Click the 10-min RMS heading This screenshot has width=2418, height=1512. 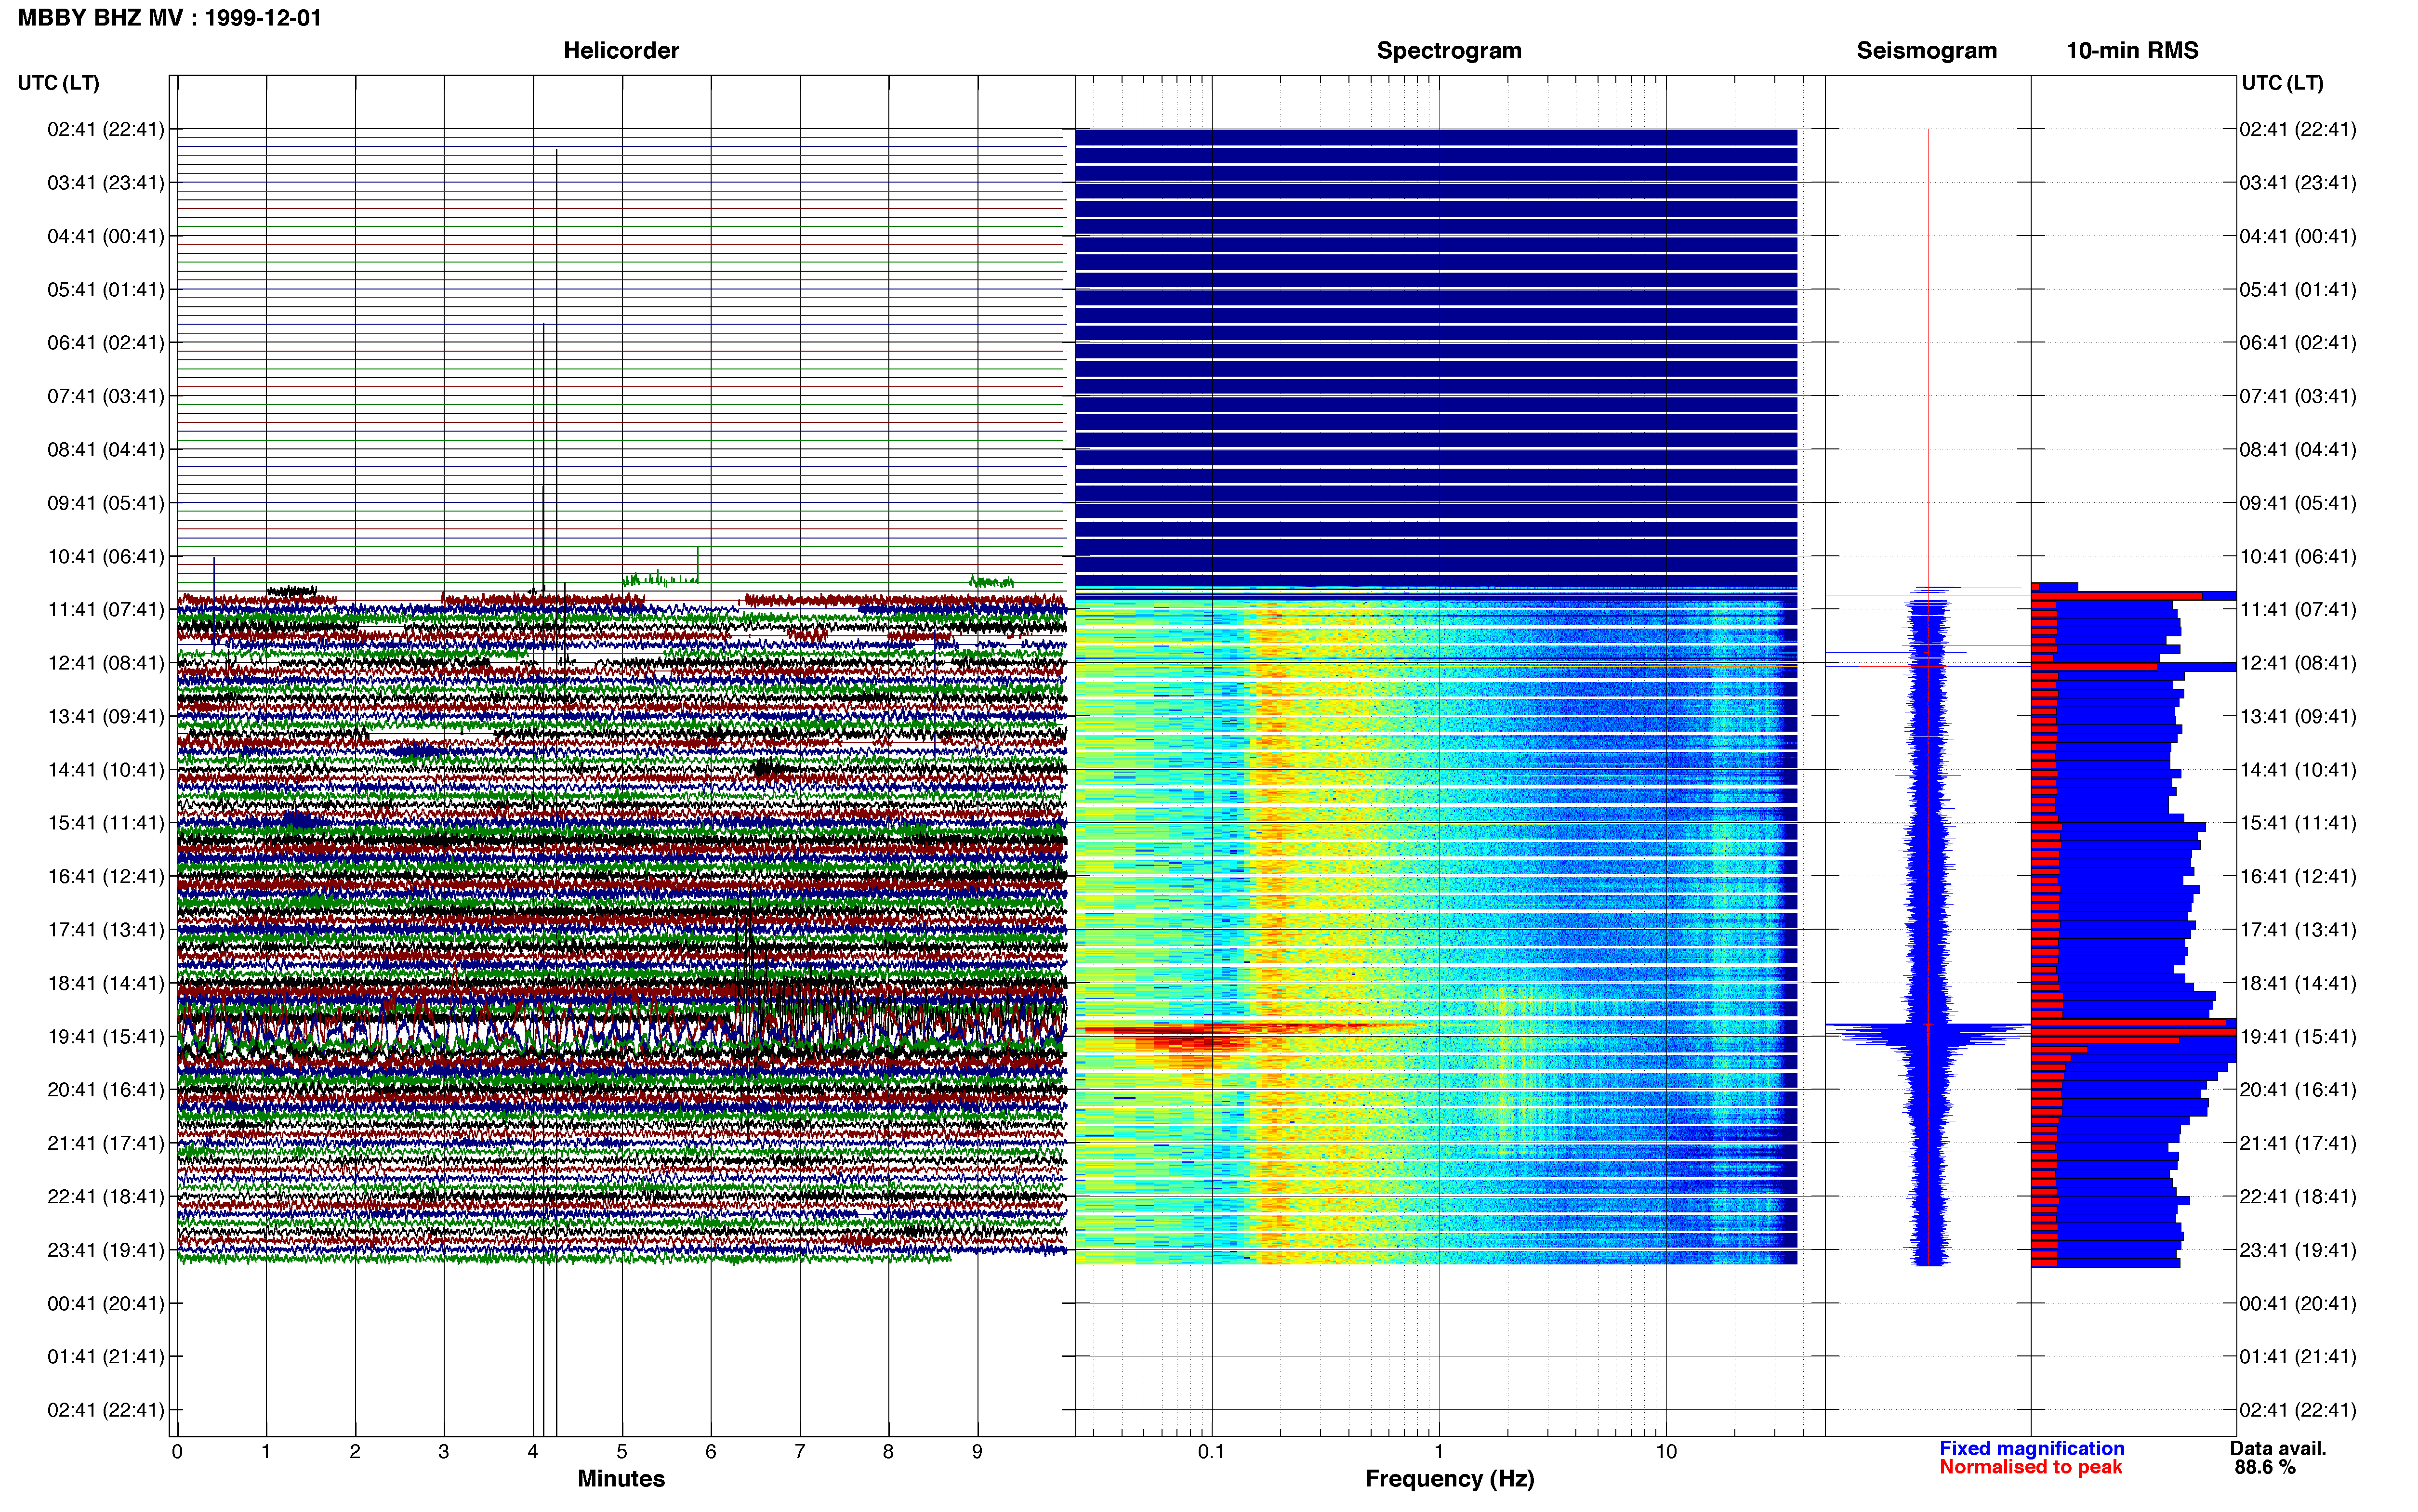2132,50
